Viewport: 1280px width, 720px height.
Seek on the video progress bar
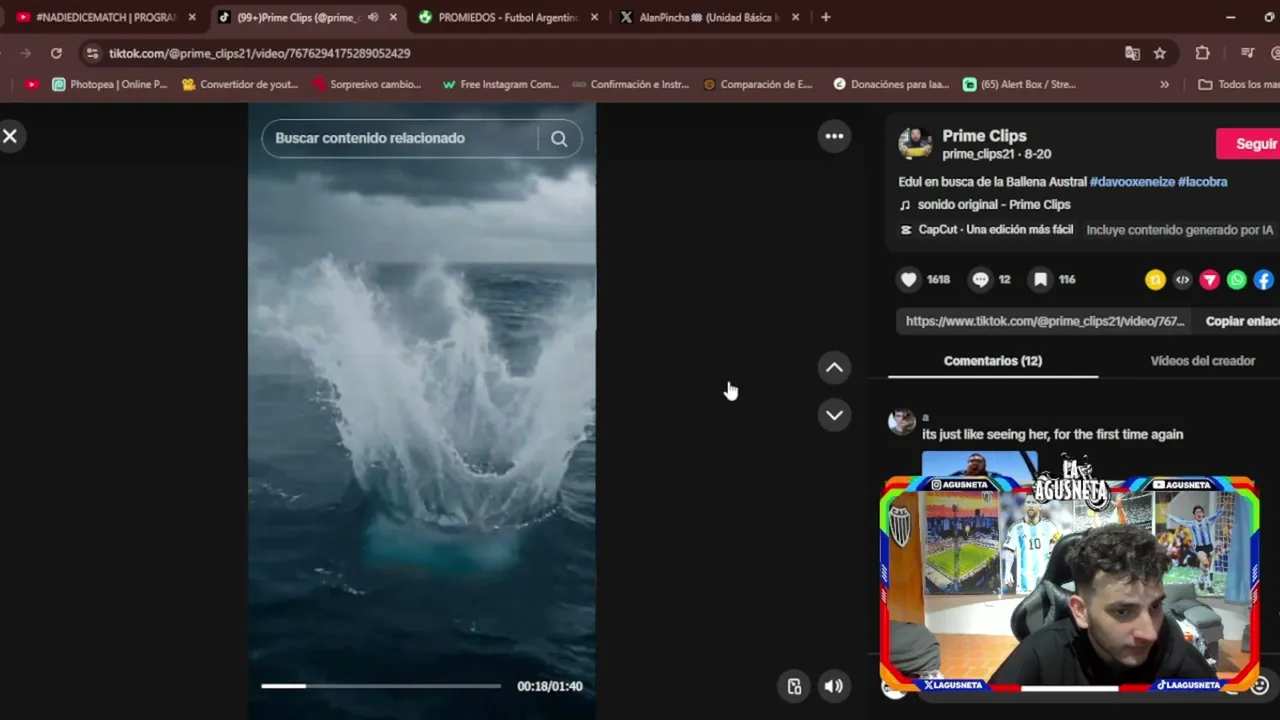tap(381, 686)
